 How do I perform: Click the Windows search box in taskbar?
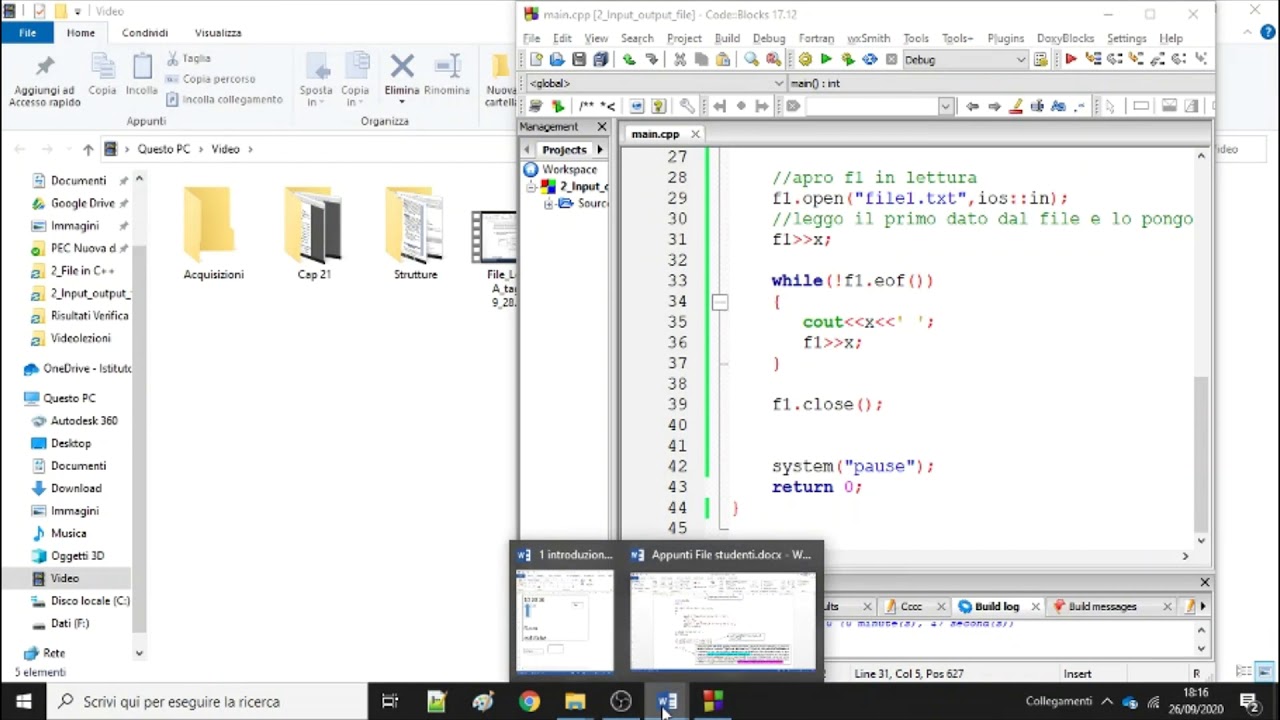(x=207, y=701)
